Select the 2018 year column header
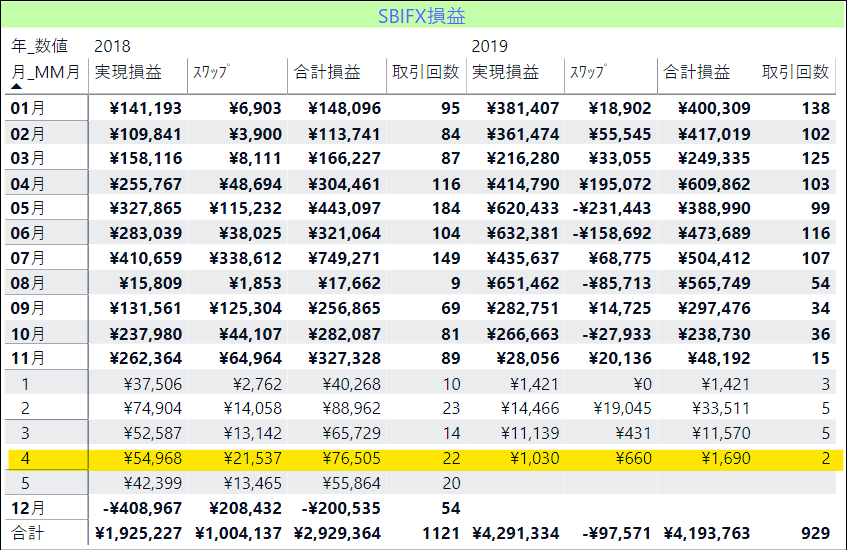Viewport: 847px width, 550px height. coord(112,46)
